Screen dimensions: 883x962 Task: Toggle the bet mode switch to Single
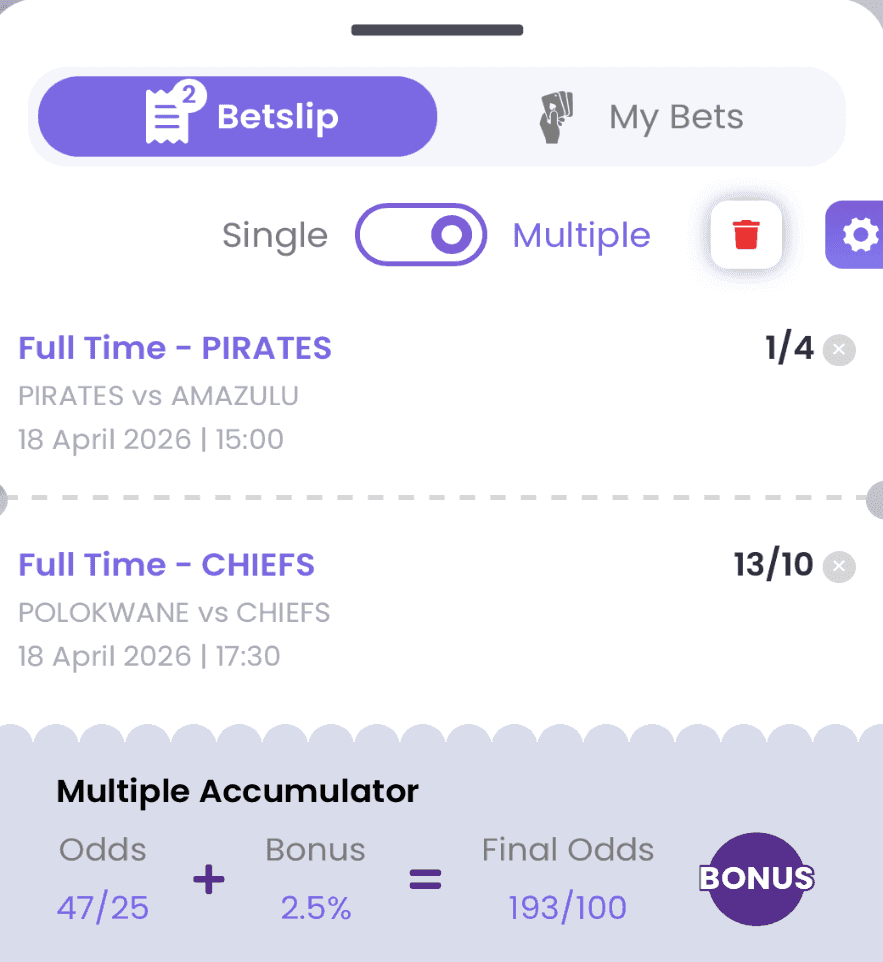421,234
